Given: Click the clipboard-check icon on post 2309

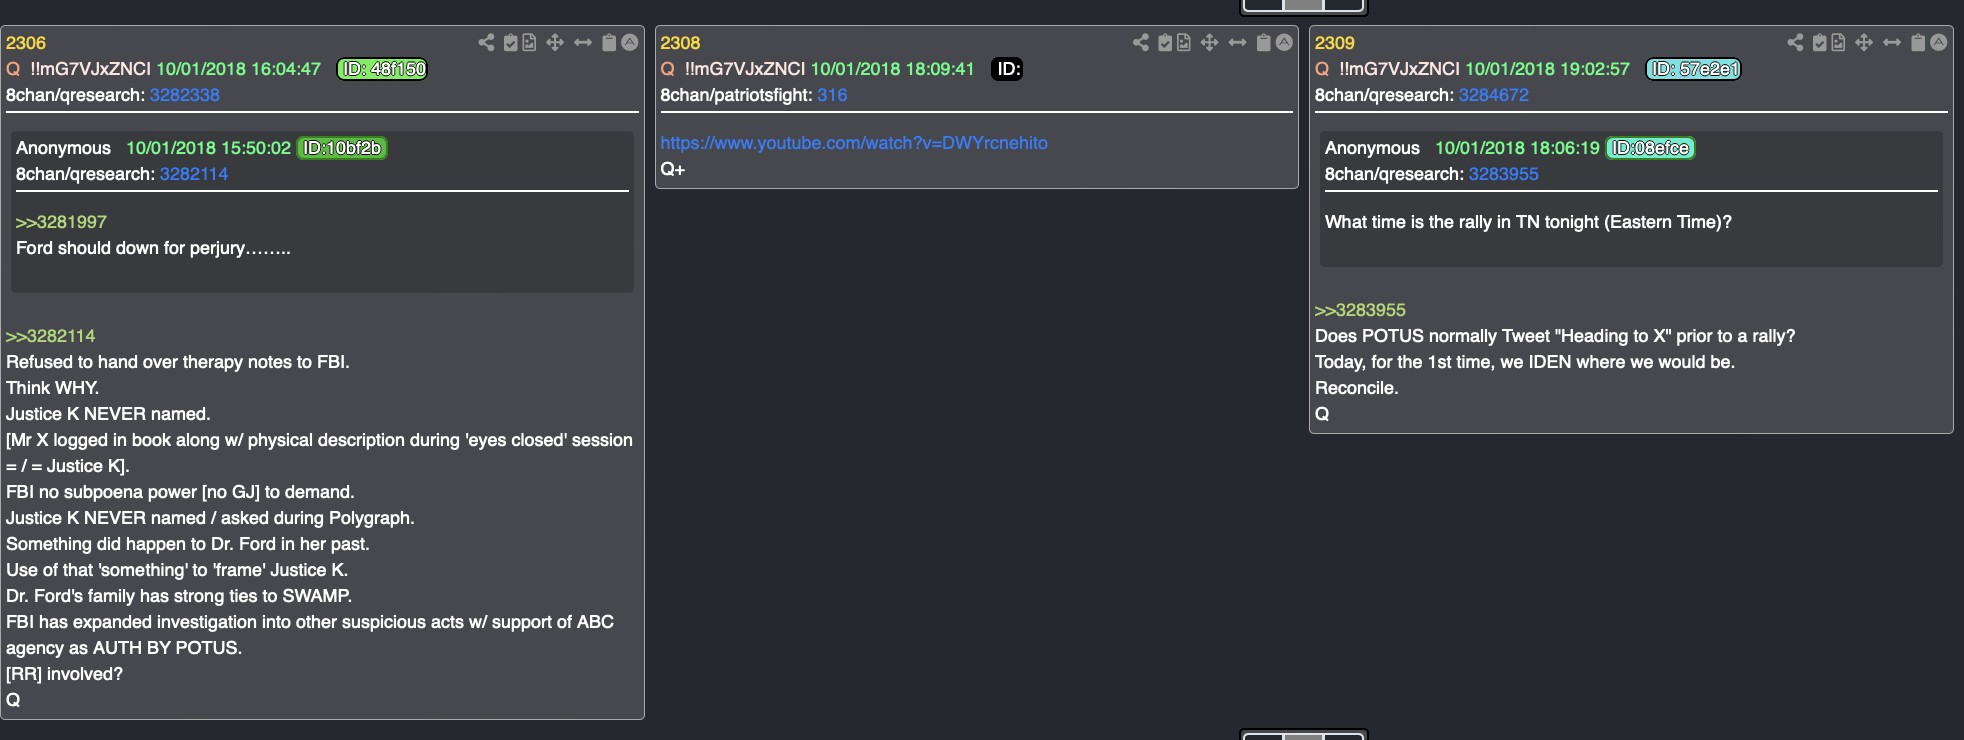Looking at the screenshot, I should pos(1820,42).
